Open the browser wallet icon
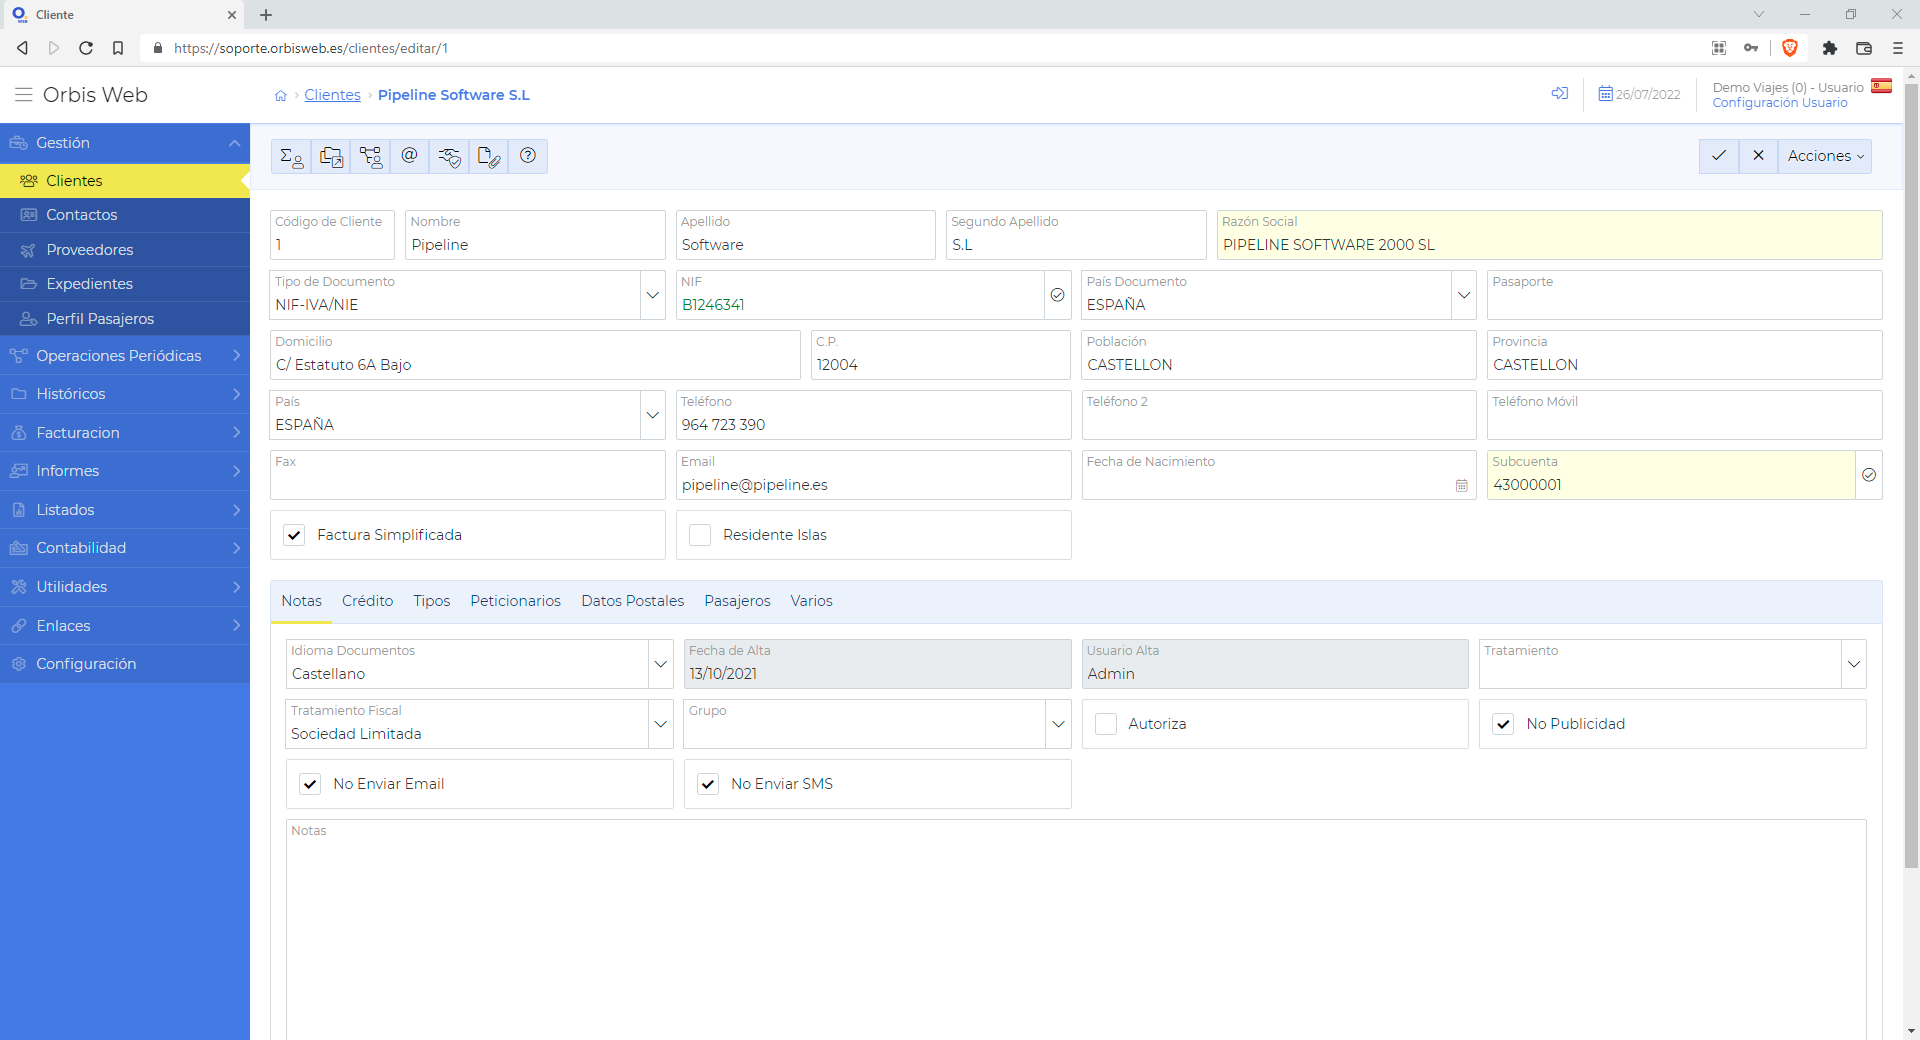Screen dimensions: 1920x1040 1864,48
